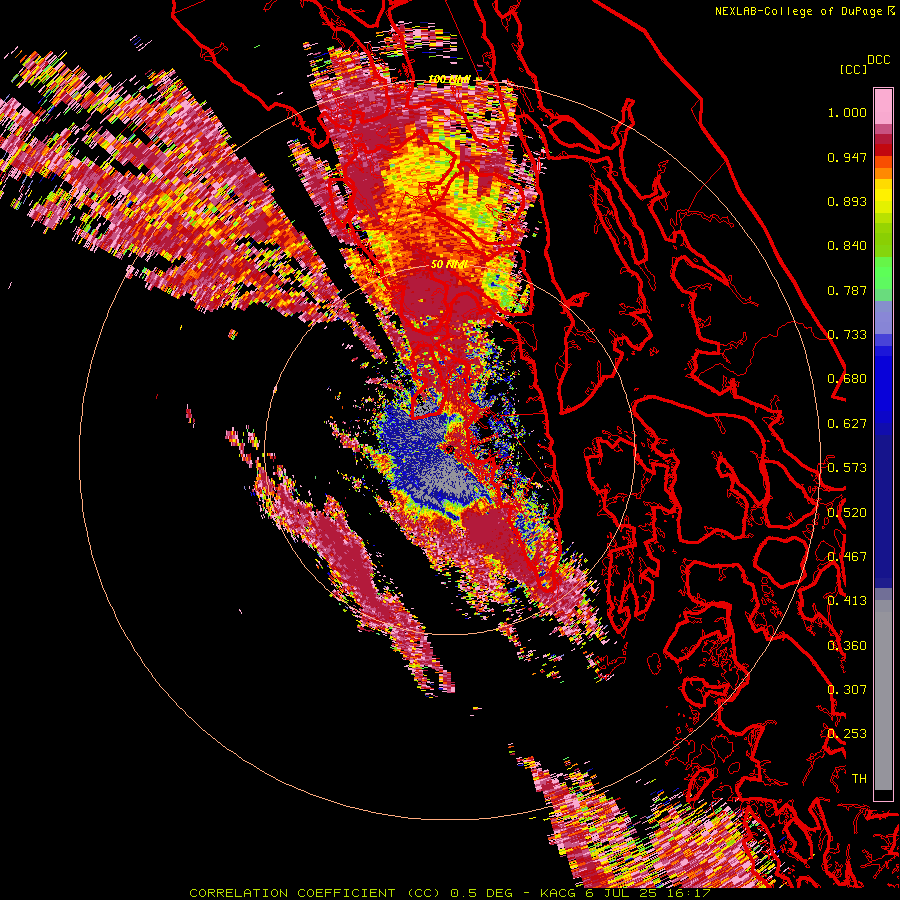Click the 0.307 color scale value
The image size is (900, 900).
point(847,690)
